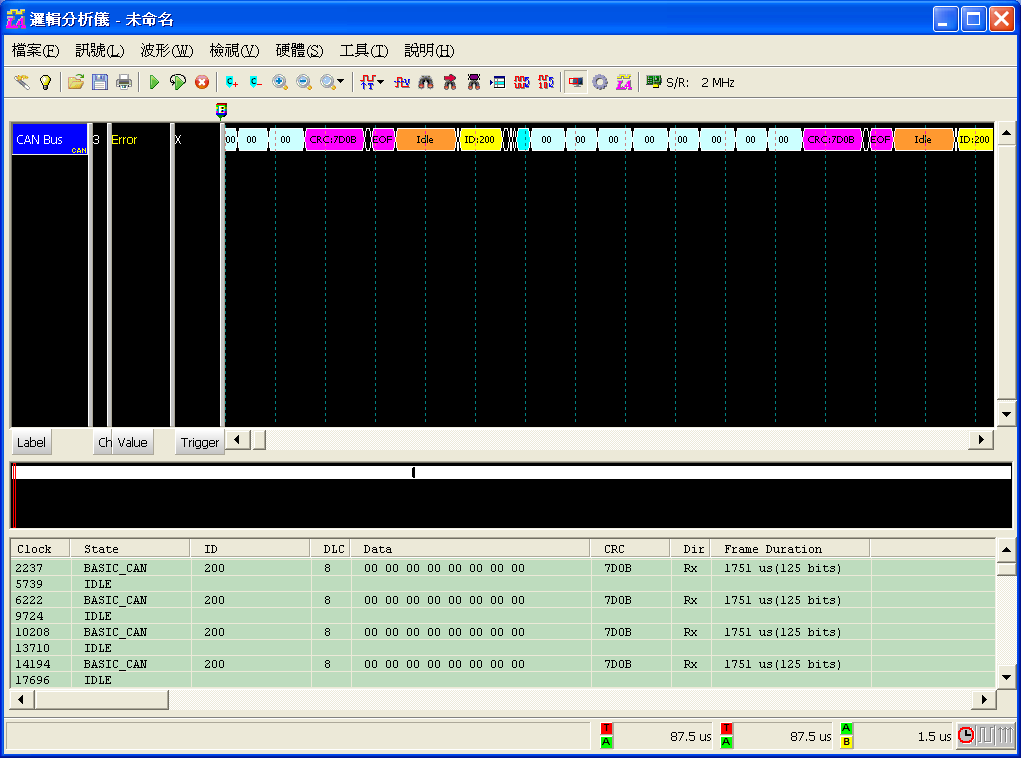Click the binoculars with purple marker icon

point(474,82)
